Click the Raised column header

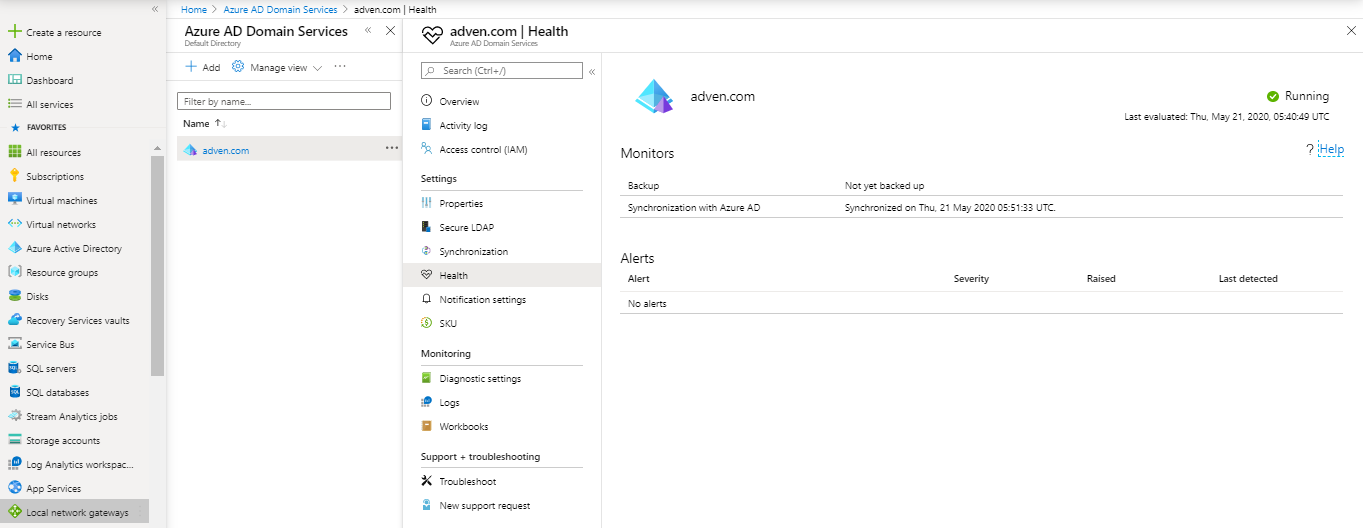point(1101,279)
